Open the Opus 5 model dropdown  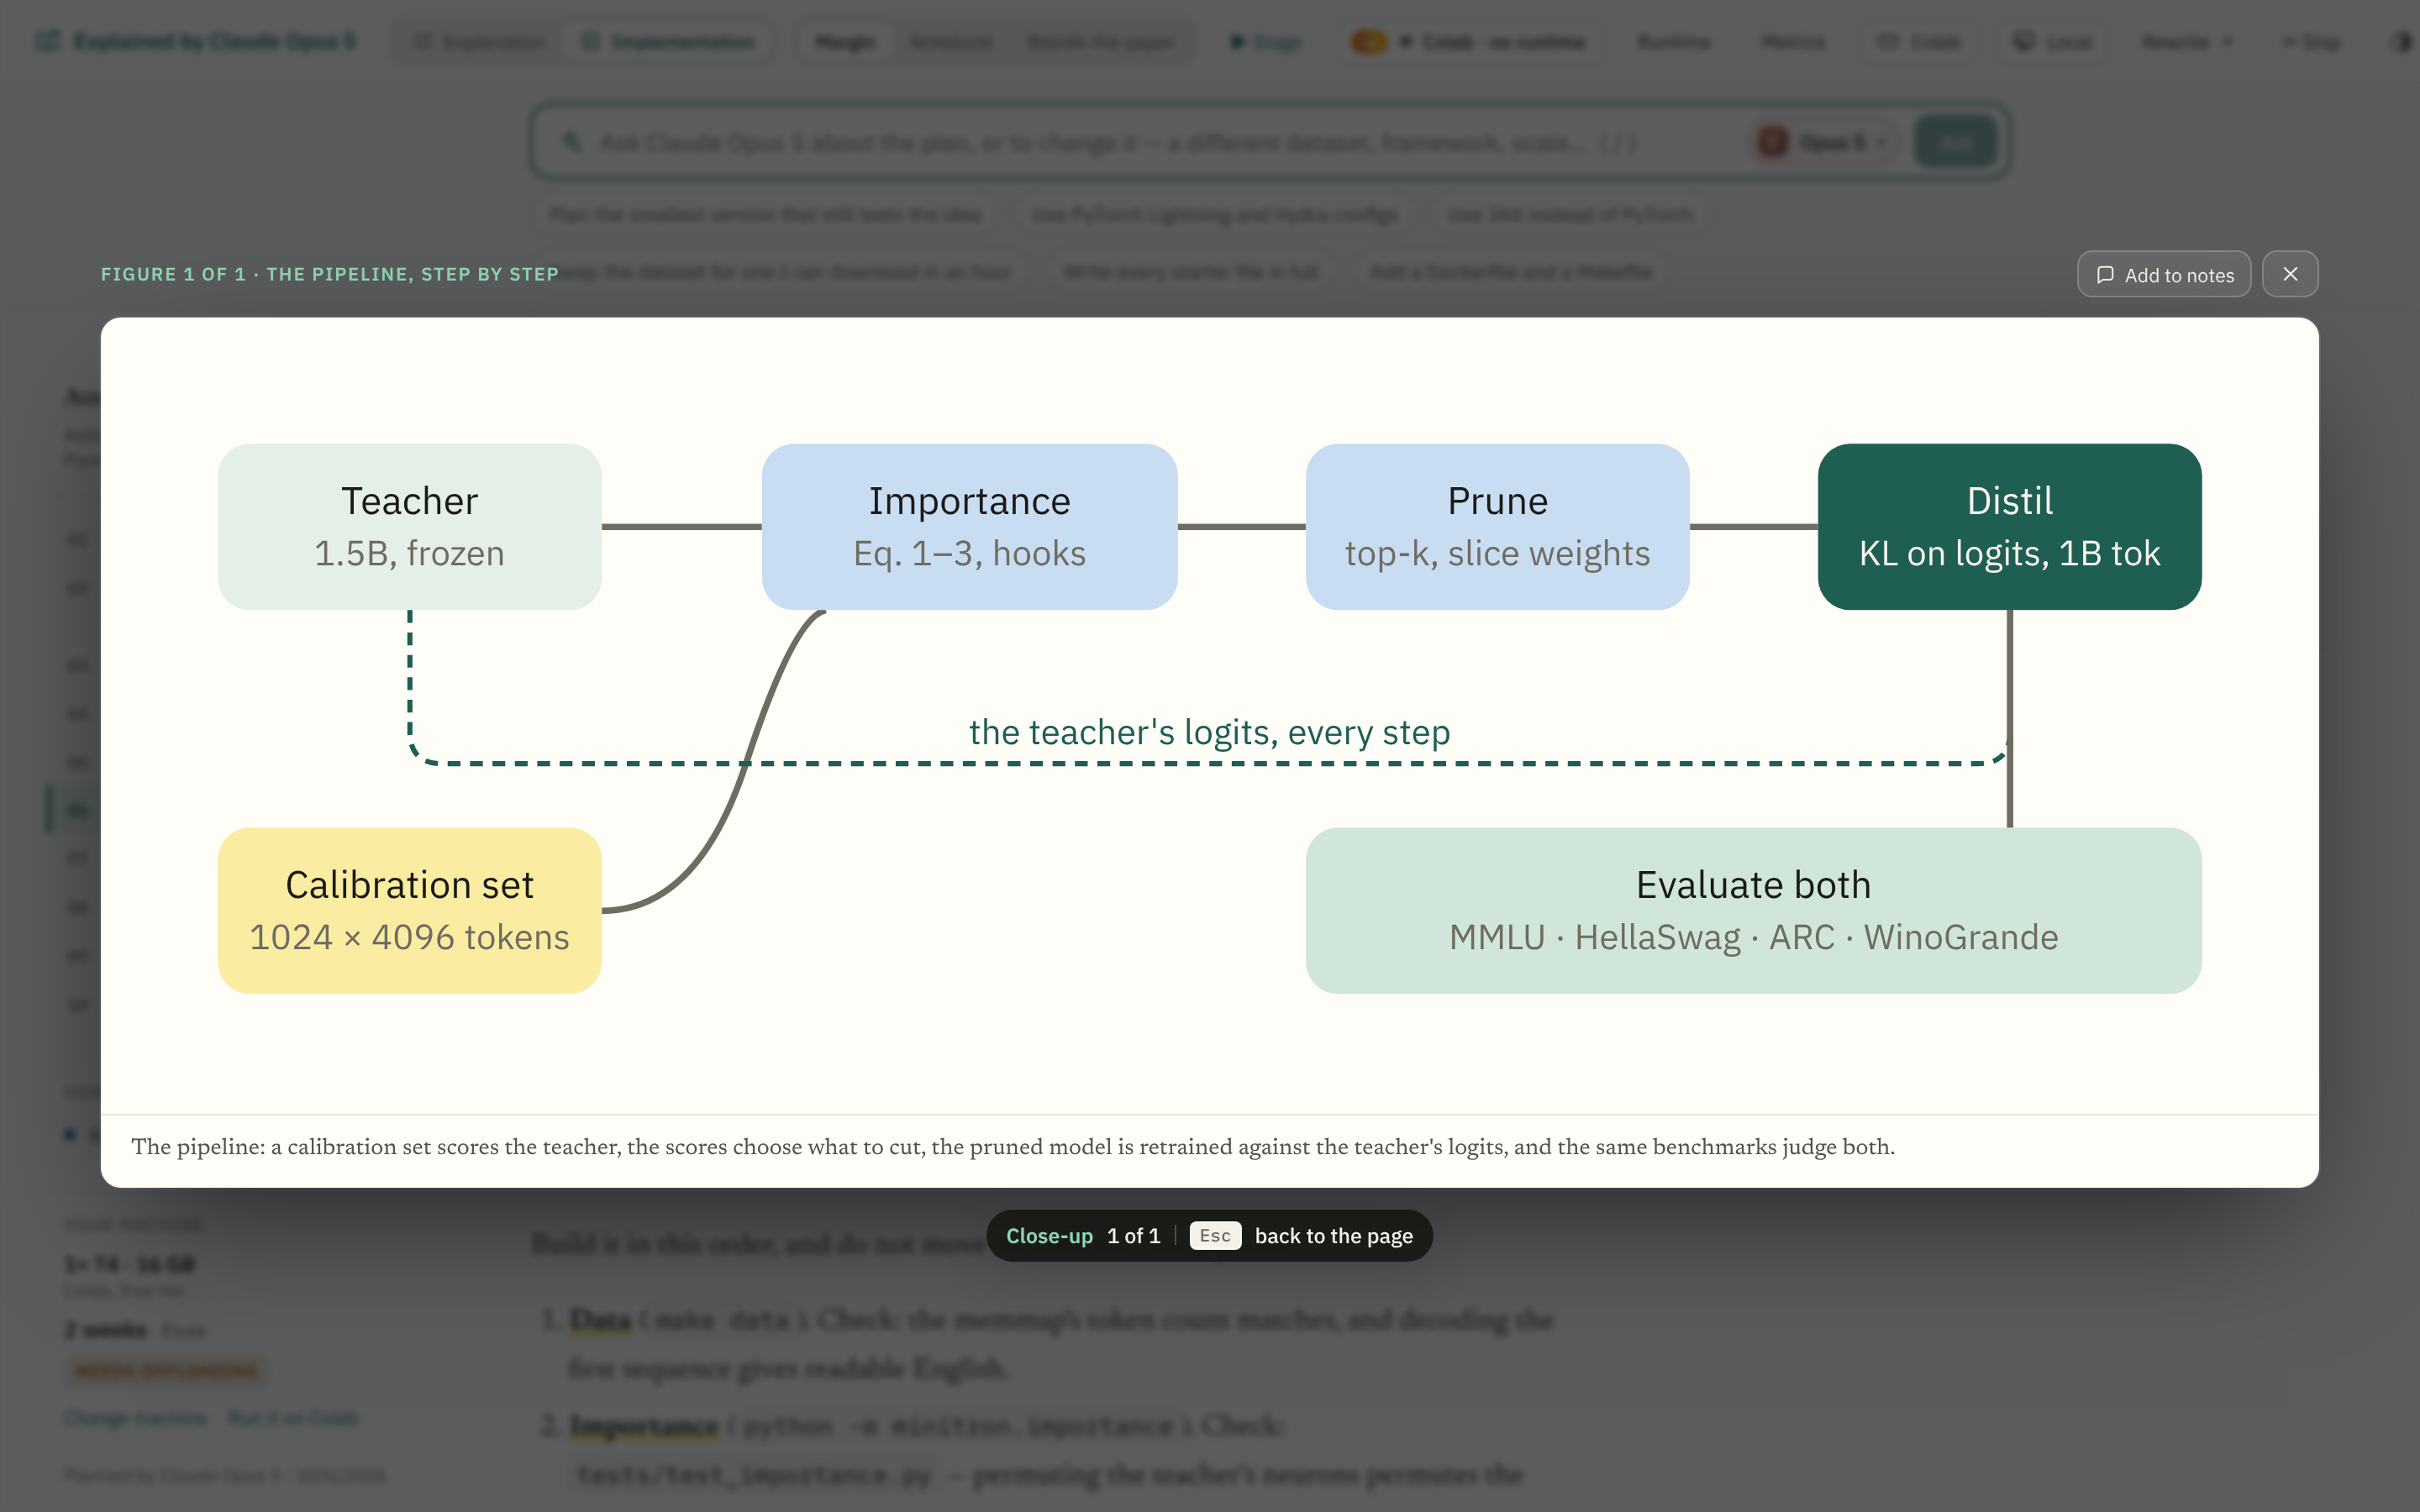pyautogui.click(x=1824, y=143)
